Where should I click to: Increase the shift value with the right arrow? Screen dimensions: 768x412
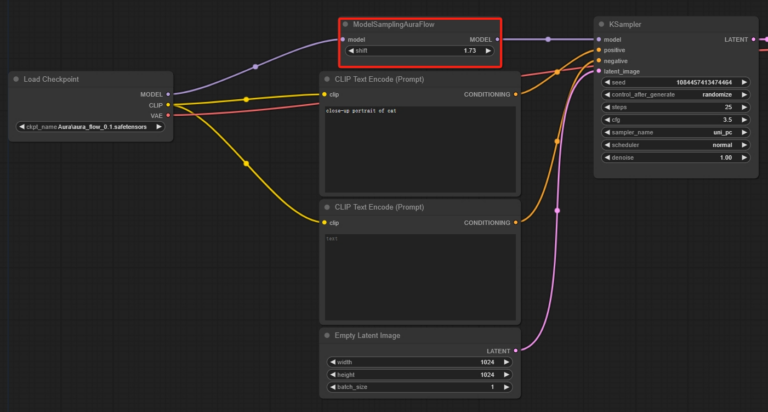(x=488, y=50)
